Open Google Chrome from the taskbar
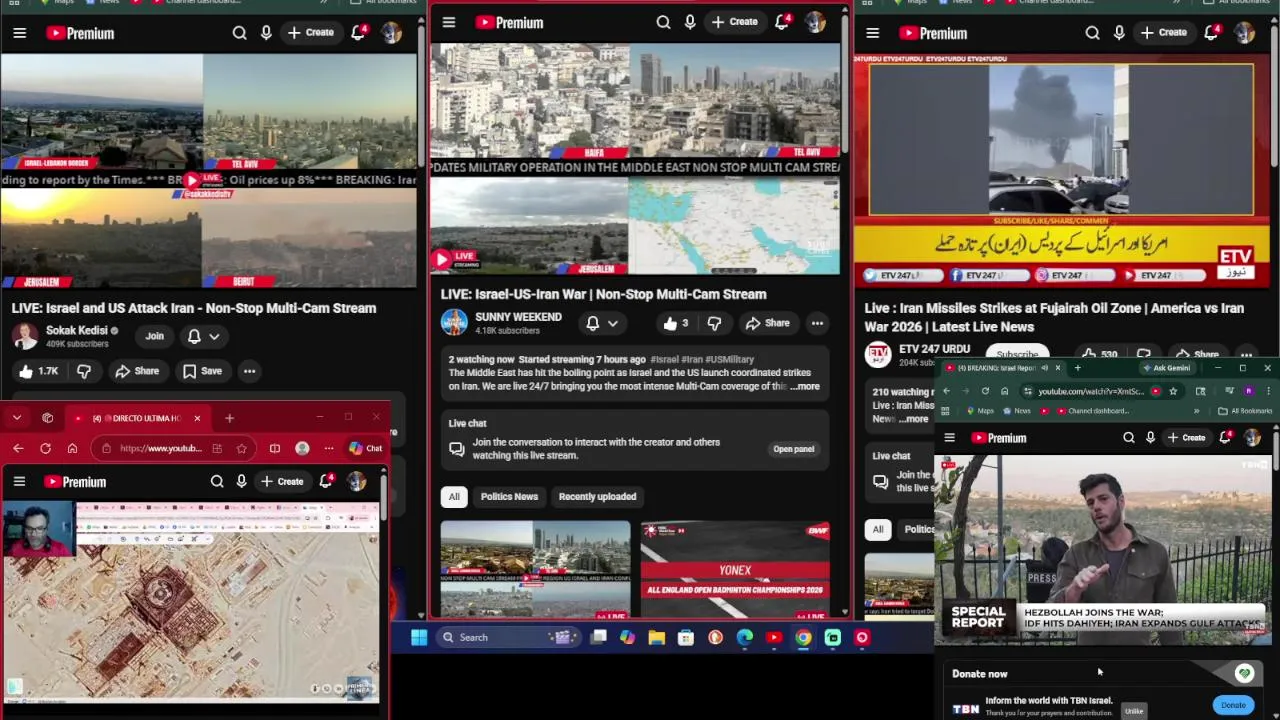 (x=803, y=637)
